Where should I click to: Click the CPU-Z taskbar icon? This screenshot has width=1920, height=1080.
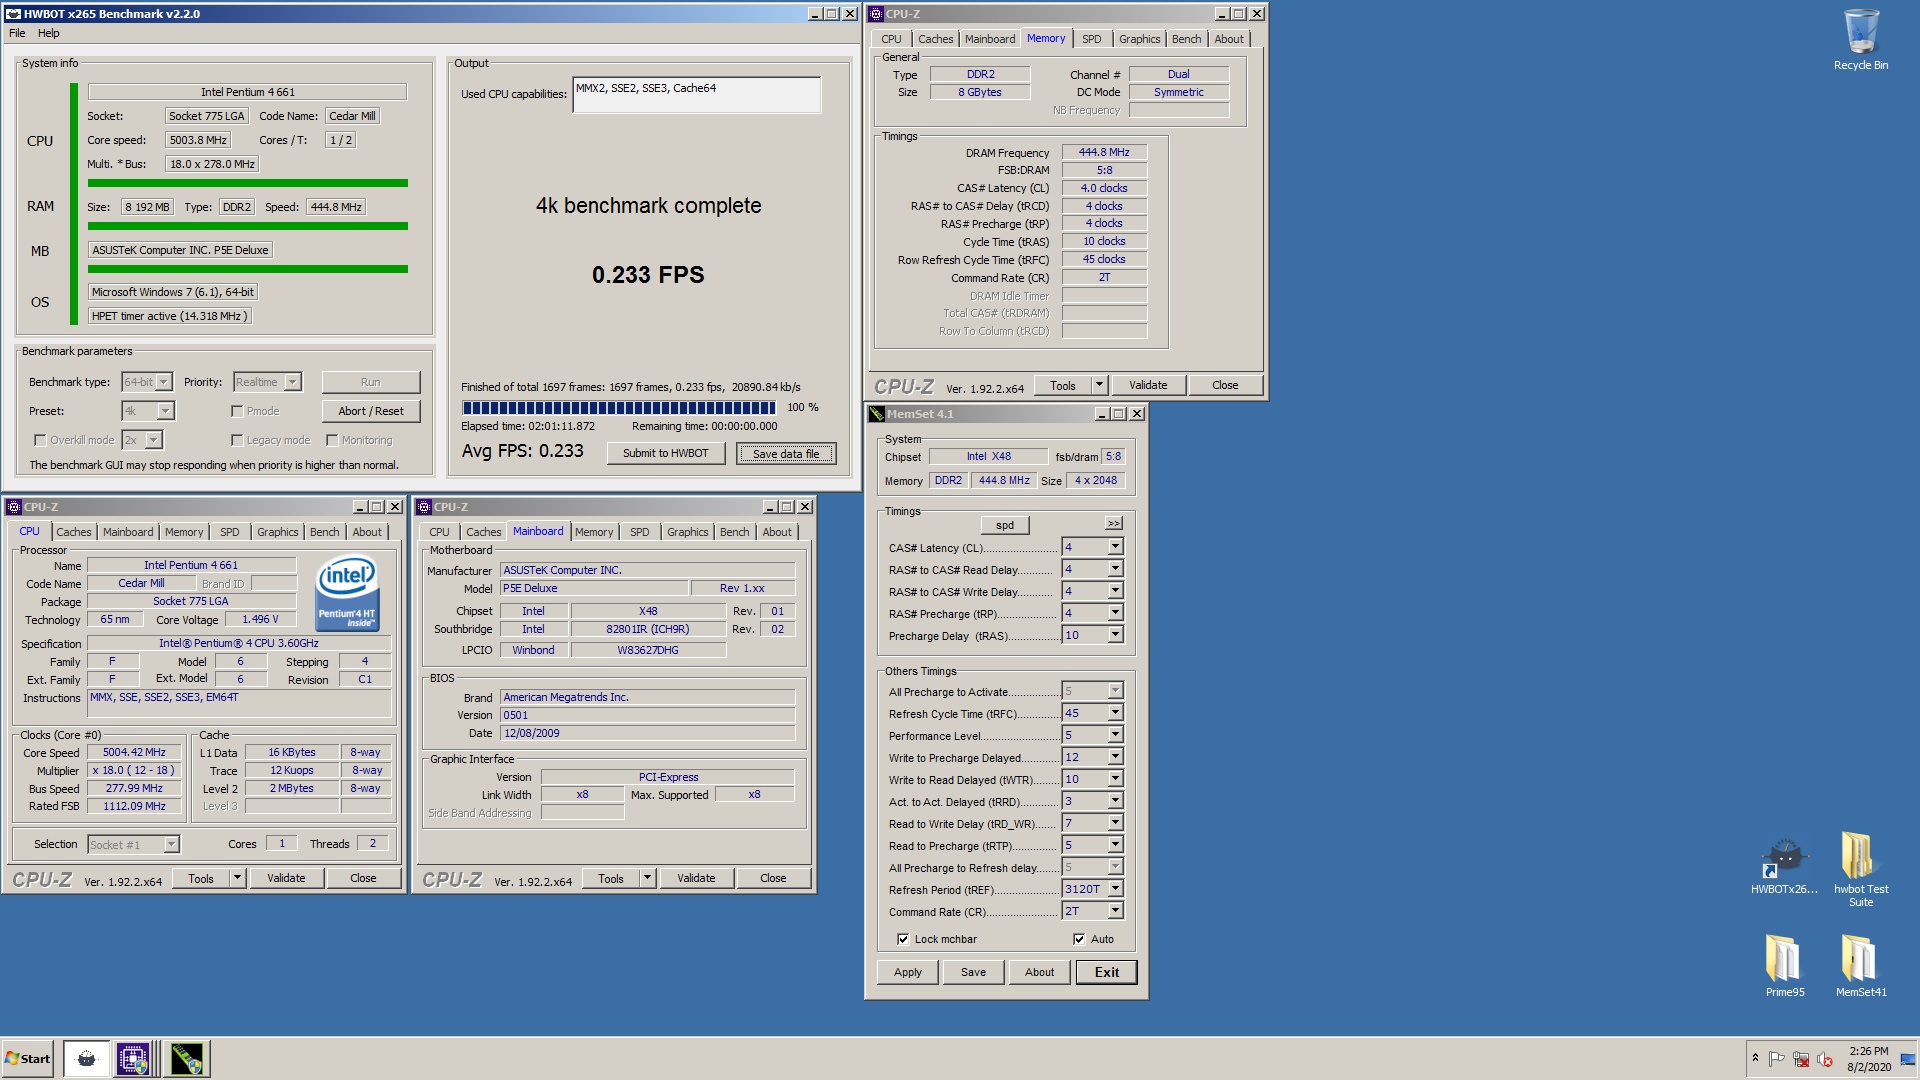tap(133, 1058)
